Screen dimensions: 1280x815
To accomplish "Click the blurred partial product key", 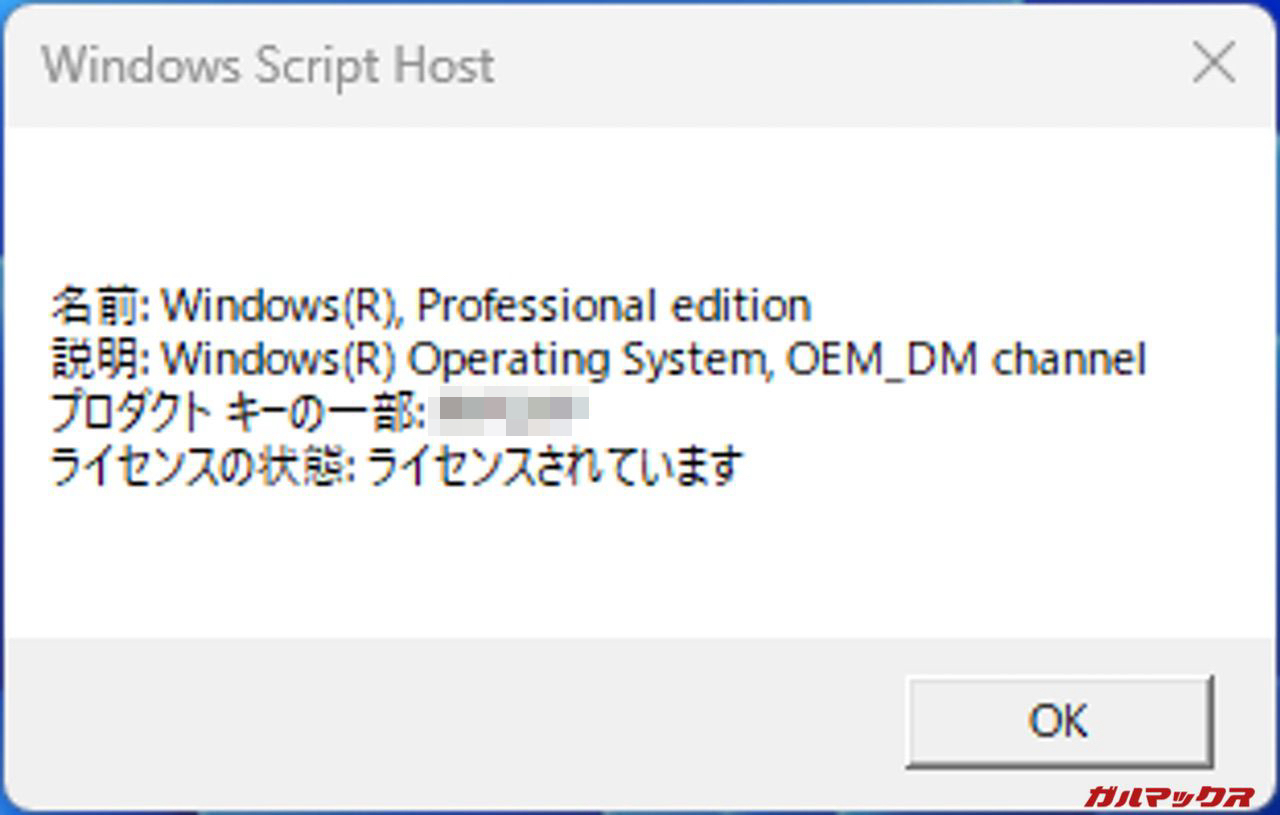I will [512, 413].
